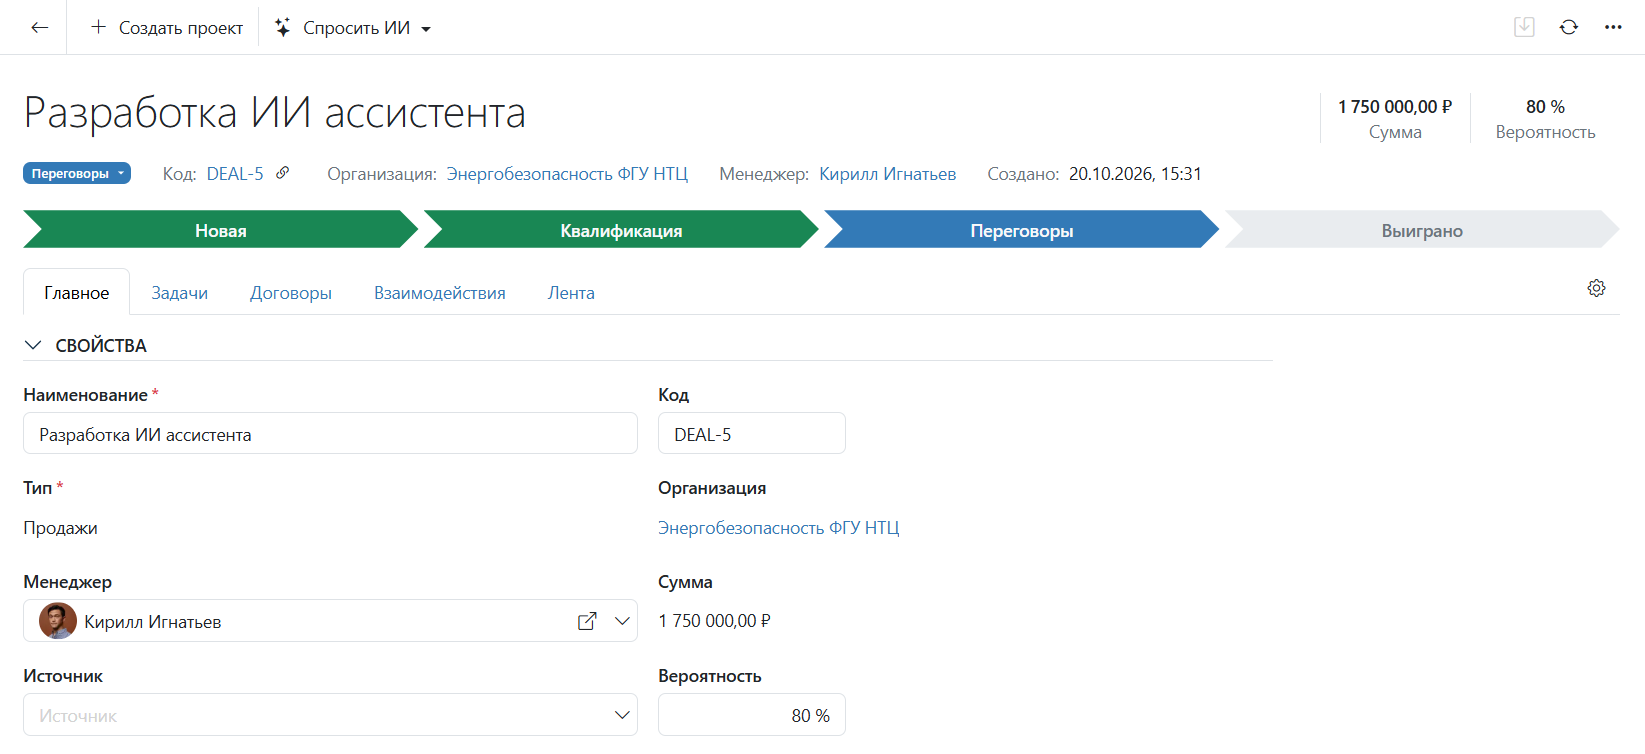
Task: Refresh the deal card
Action: (x=1569, y=27)
